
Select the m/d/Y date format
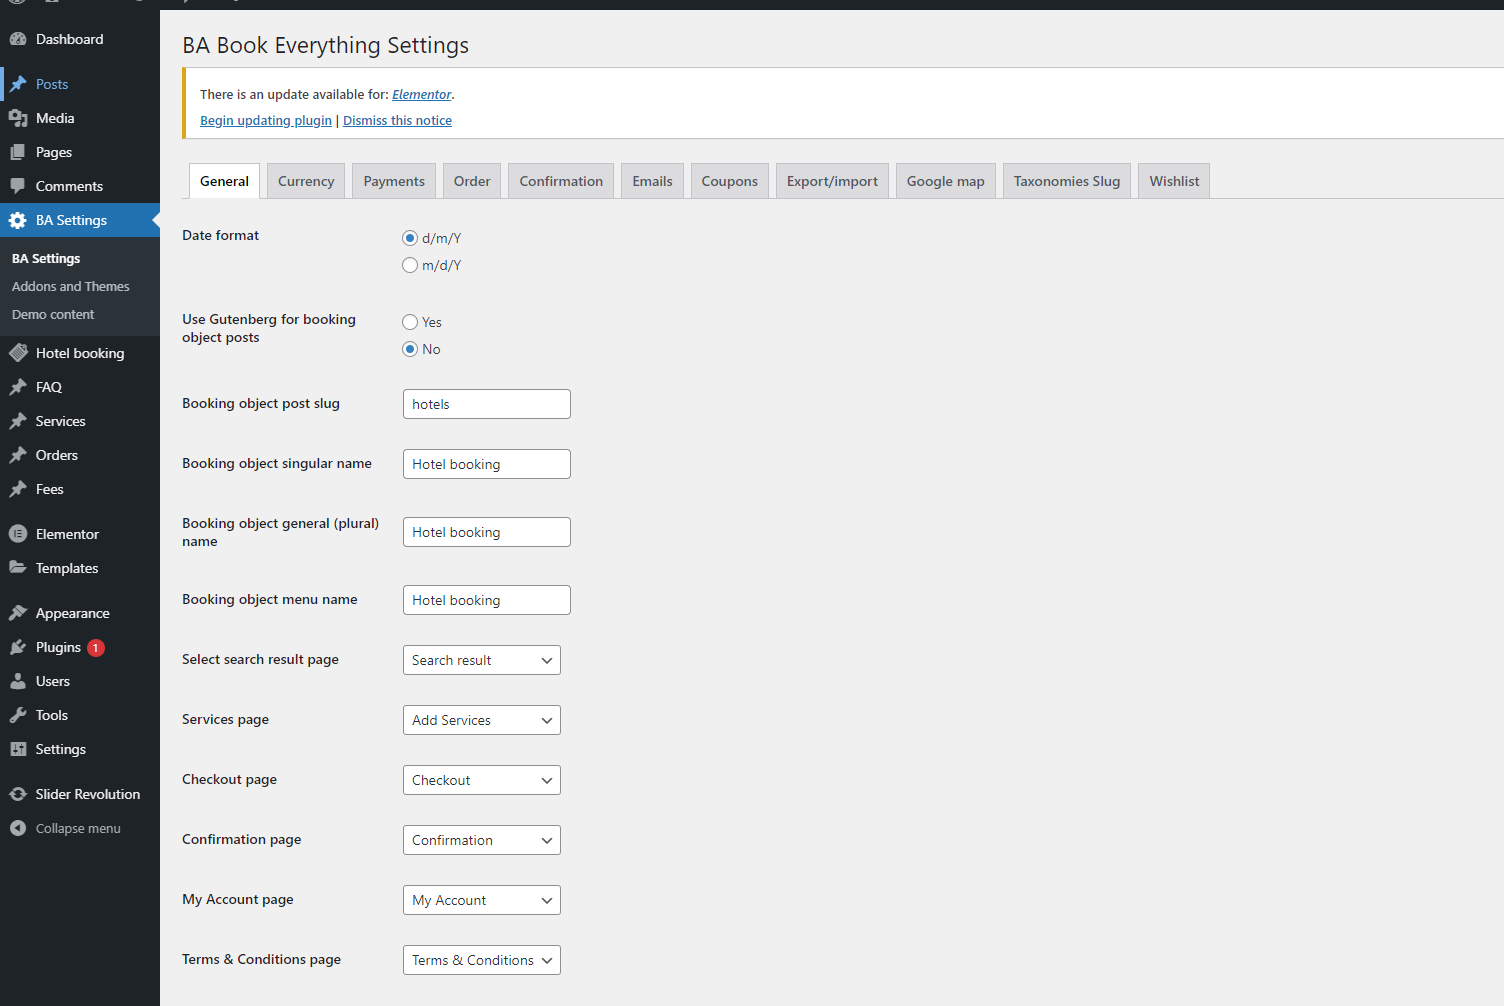(x=410, y=265)
